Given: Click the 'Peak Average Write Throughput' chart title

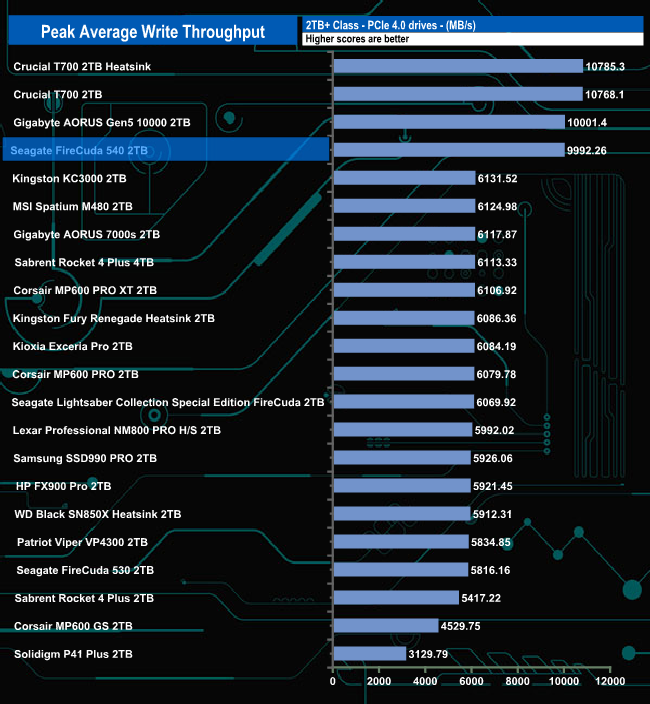Looking at the screenshot, I should coord(153,32).
